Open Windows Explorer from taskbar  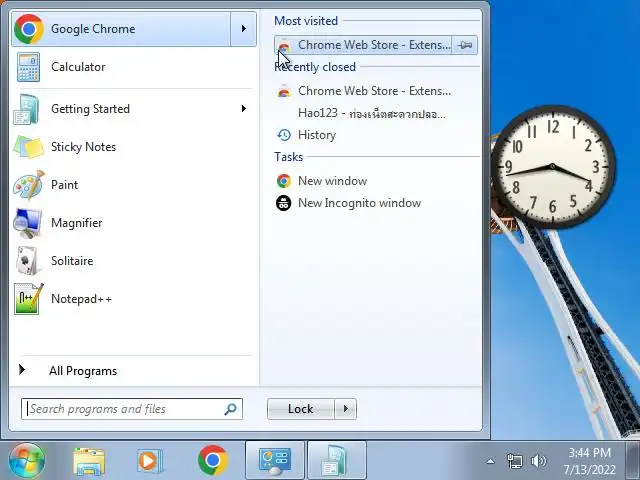[x=89, y=461]
